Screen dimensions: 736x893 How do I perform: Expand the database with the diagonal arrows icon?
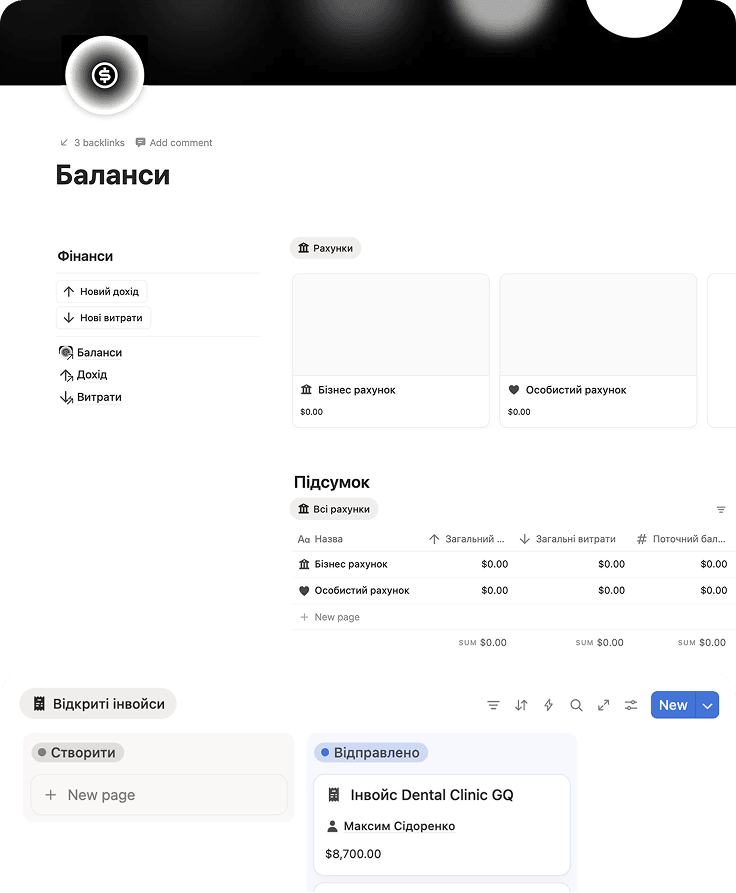coord(603,705)
